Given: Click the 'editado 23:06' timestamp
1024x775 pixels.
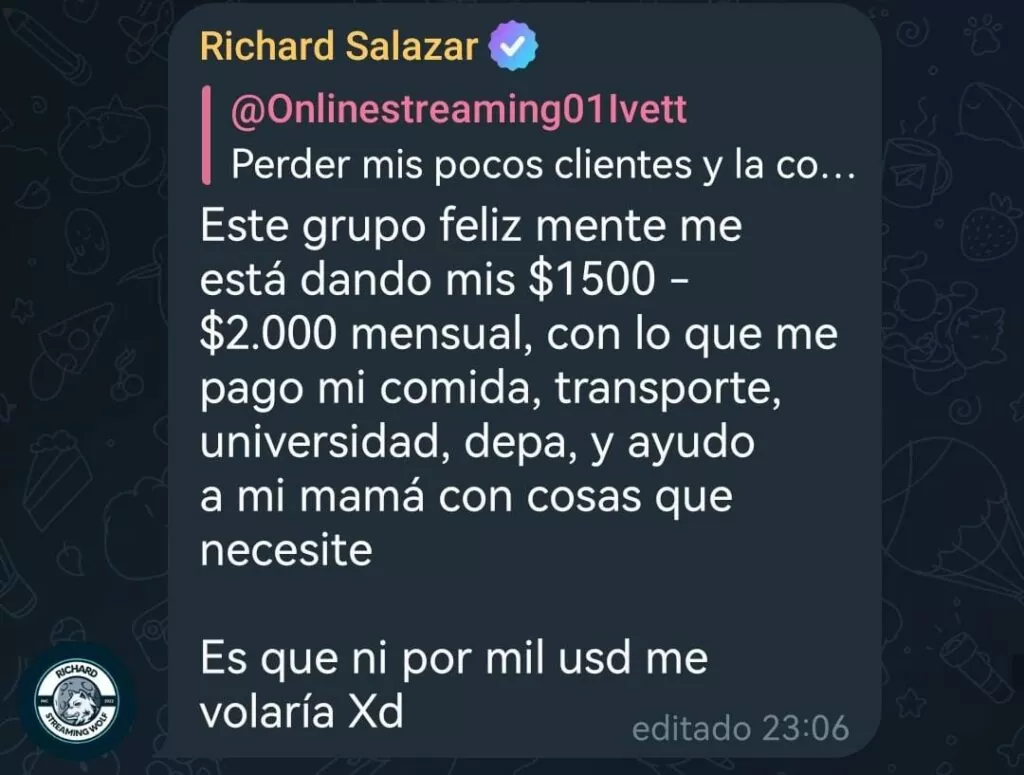Looking at the screenshot, I should (x=741, y=728).
